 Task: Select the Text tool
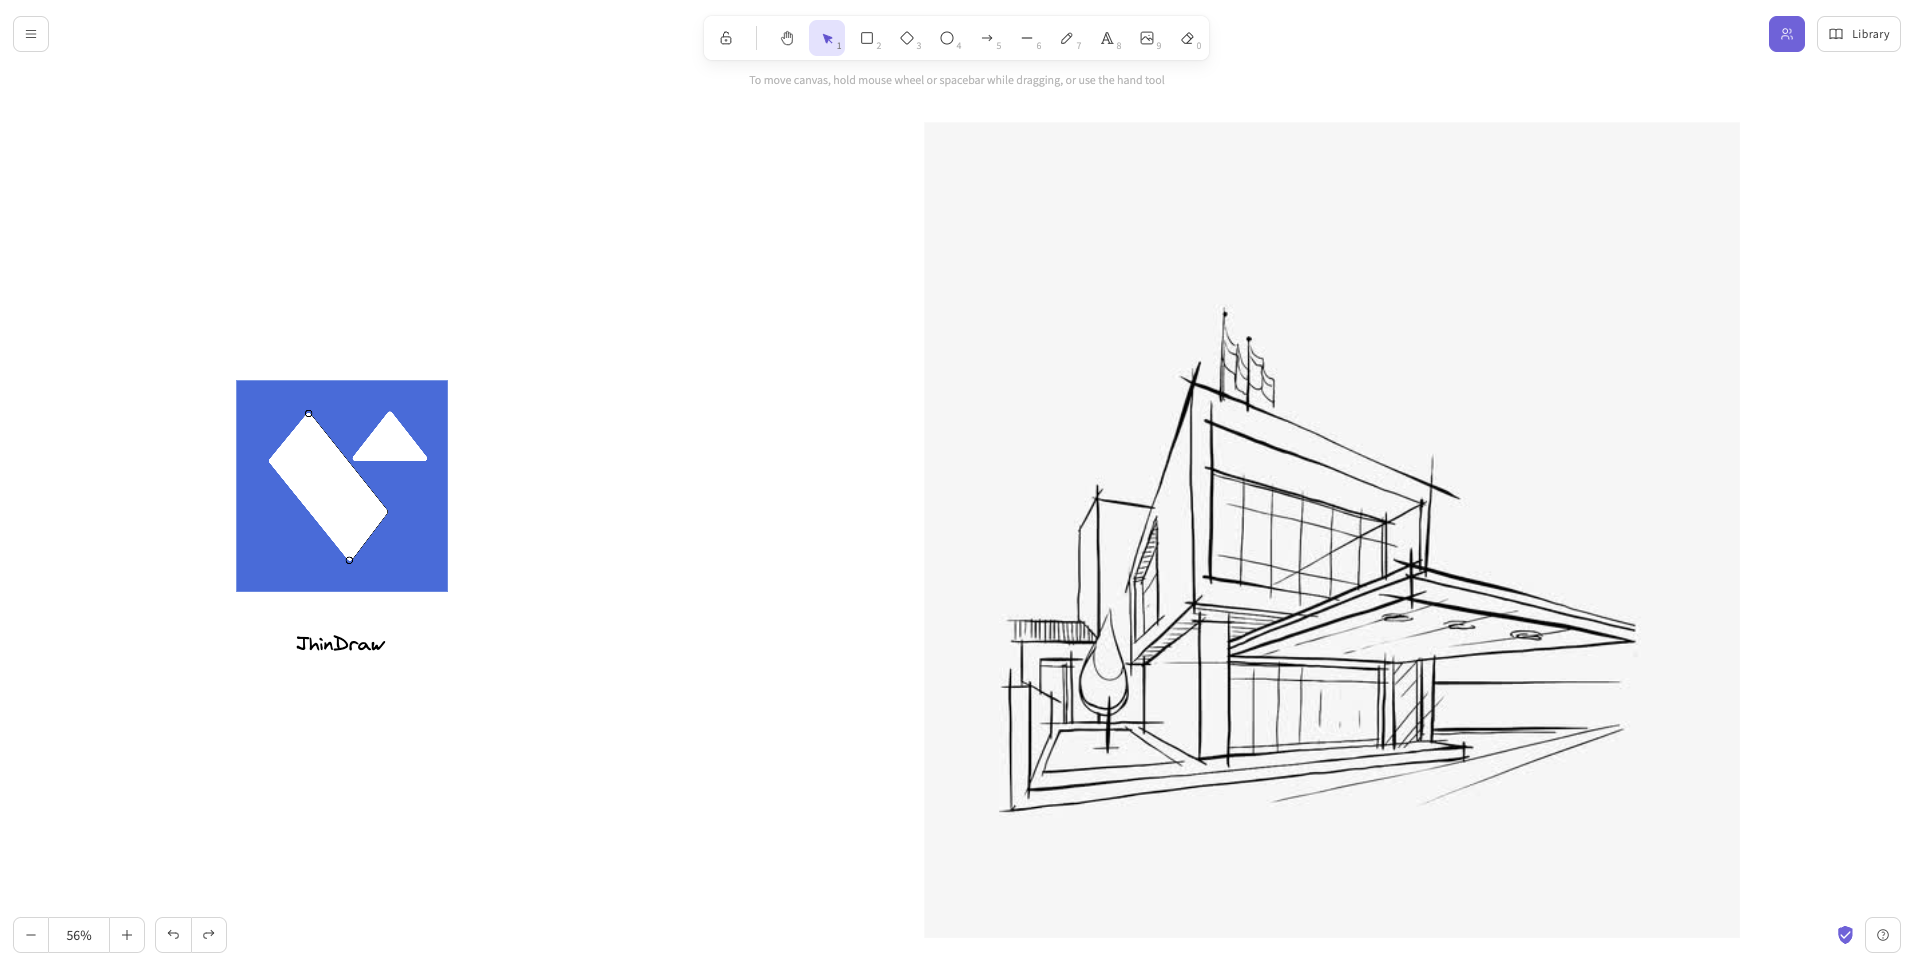(x=1107, y=38)
